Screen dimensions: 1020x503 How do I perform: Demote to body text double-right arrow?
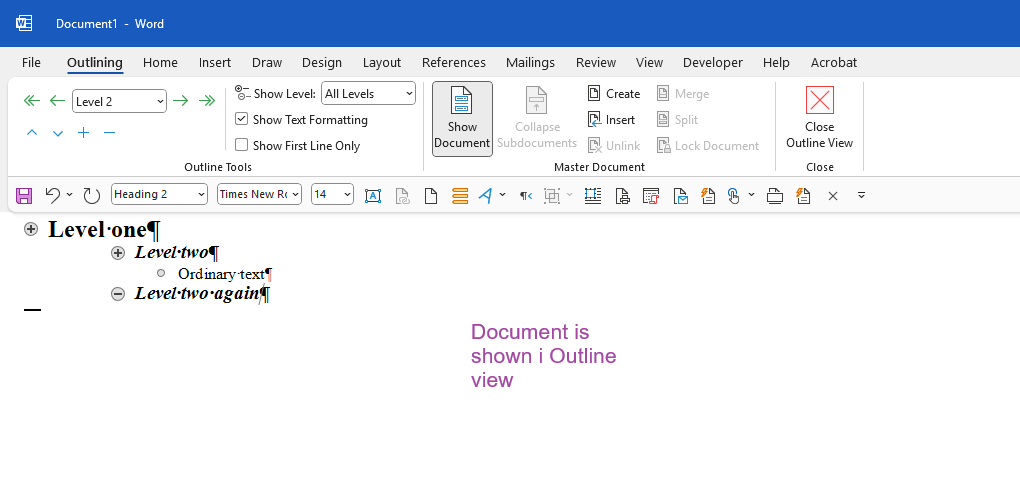pyautogui.click(x=207, y=101)
